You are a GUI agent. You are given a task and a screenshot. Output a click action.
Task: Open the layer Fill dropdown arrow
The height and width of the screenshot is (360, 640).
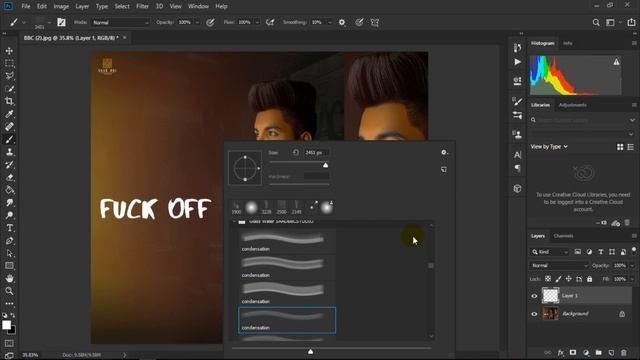coord(632,279)
